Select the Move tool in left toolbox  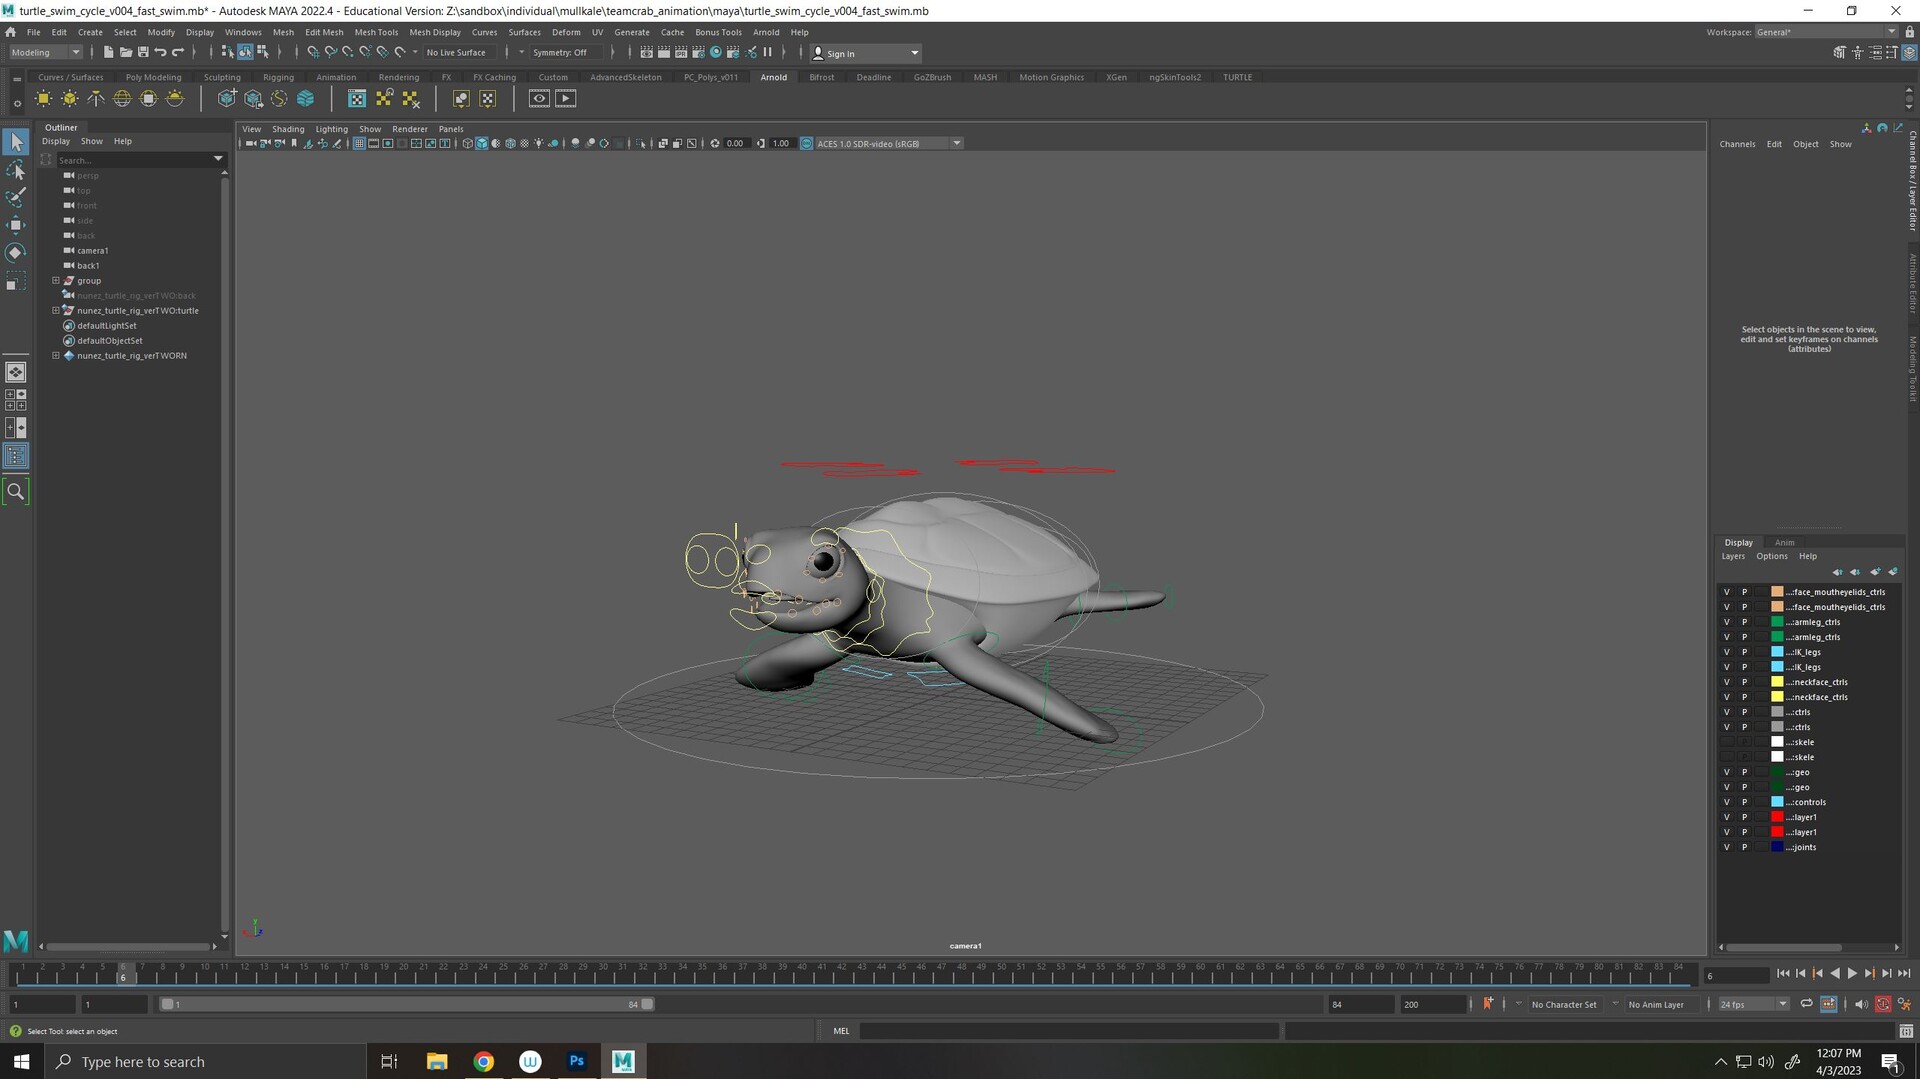[x=16, y=225]
